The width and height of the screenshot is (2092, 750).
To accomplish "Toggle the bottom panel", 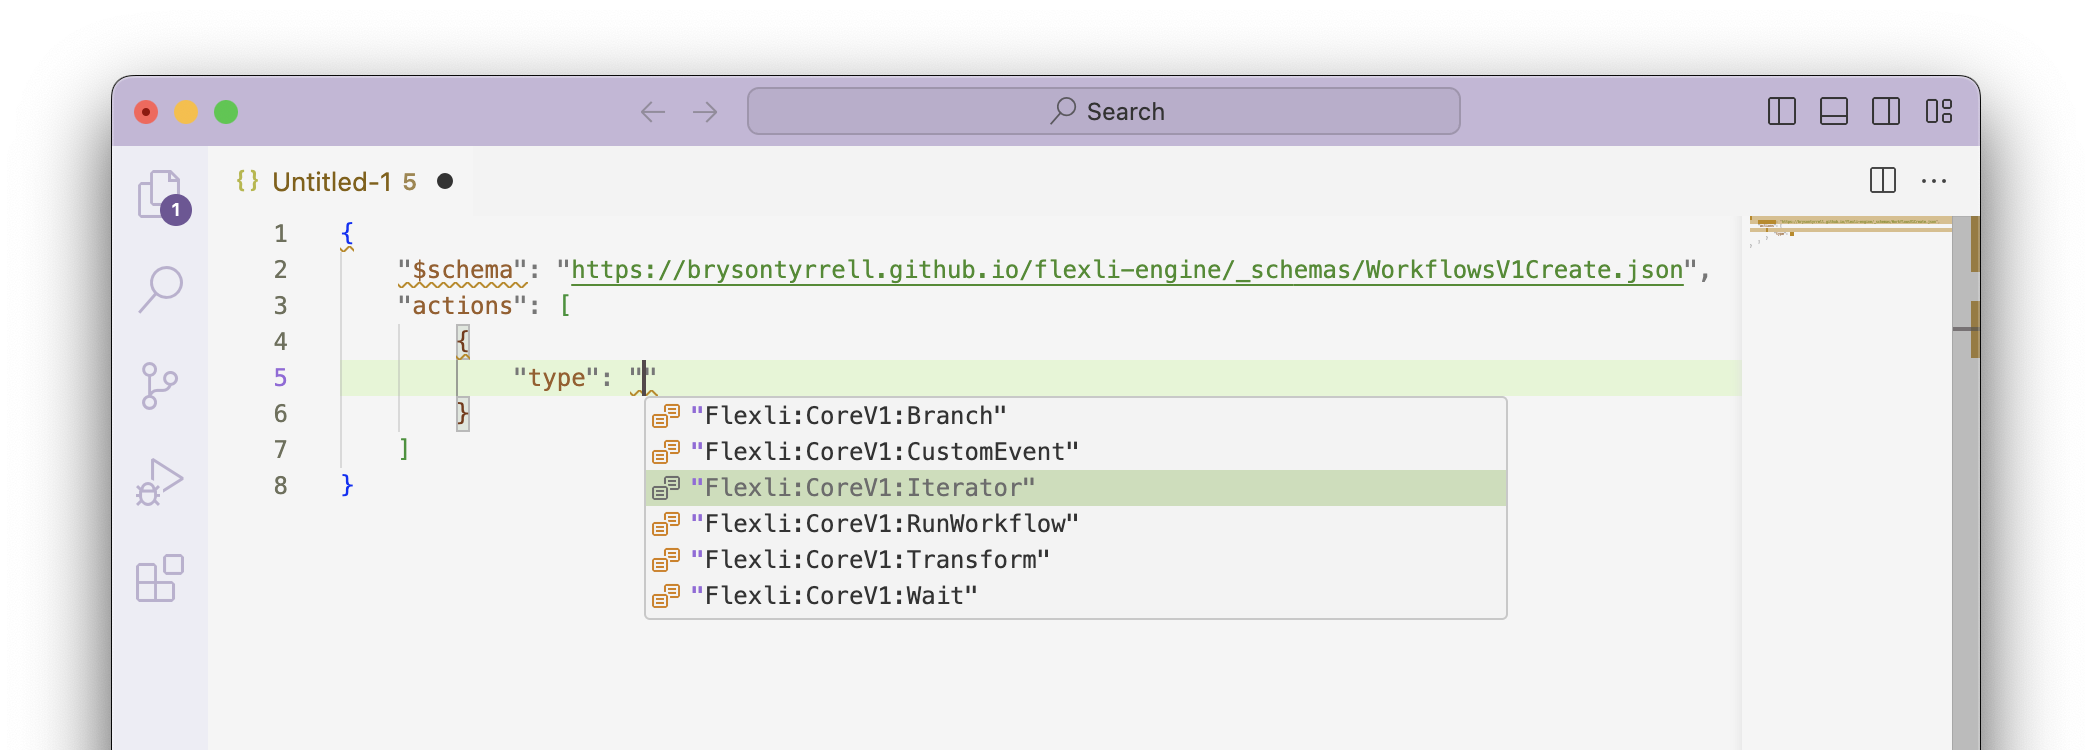I will (1834, 111).
